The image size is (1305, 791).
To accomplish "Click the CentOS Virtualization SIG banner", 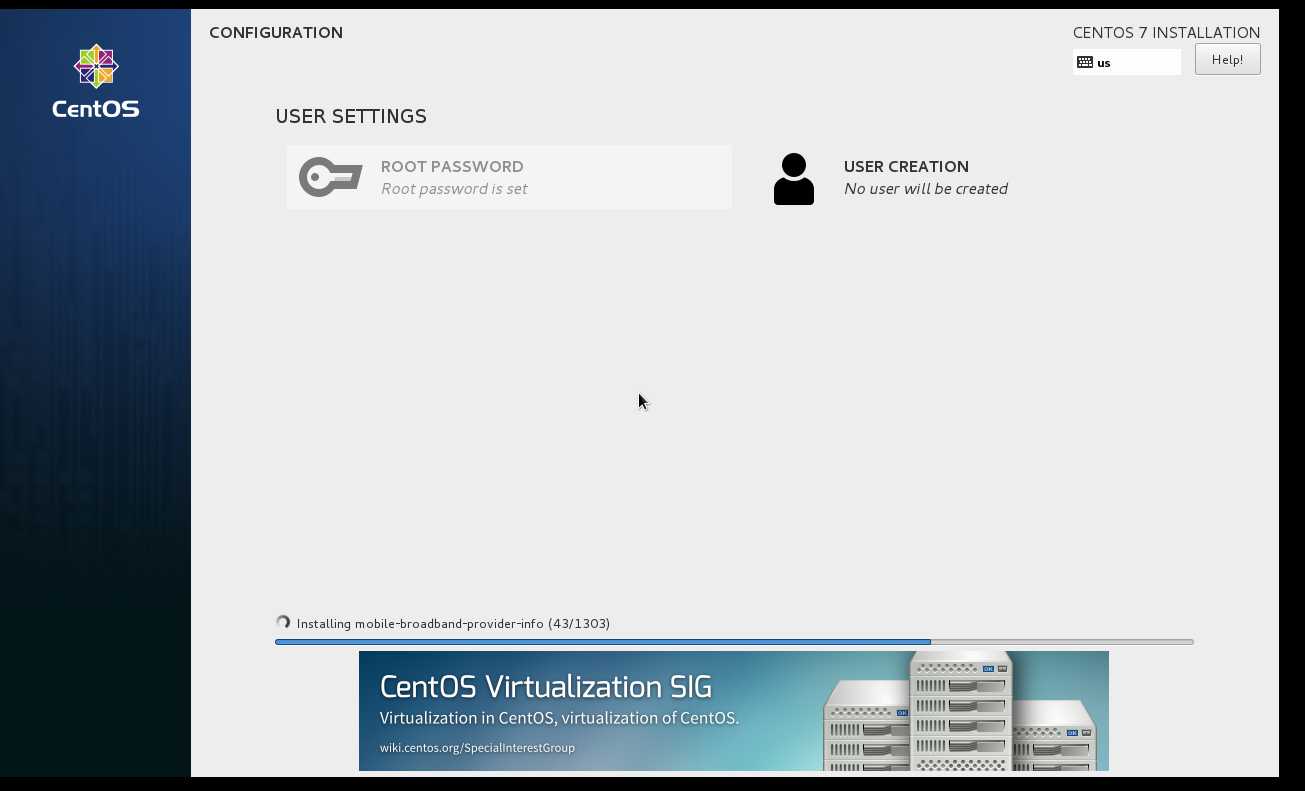I will (734, 711).
